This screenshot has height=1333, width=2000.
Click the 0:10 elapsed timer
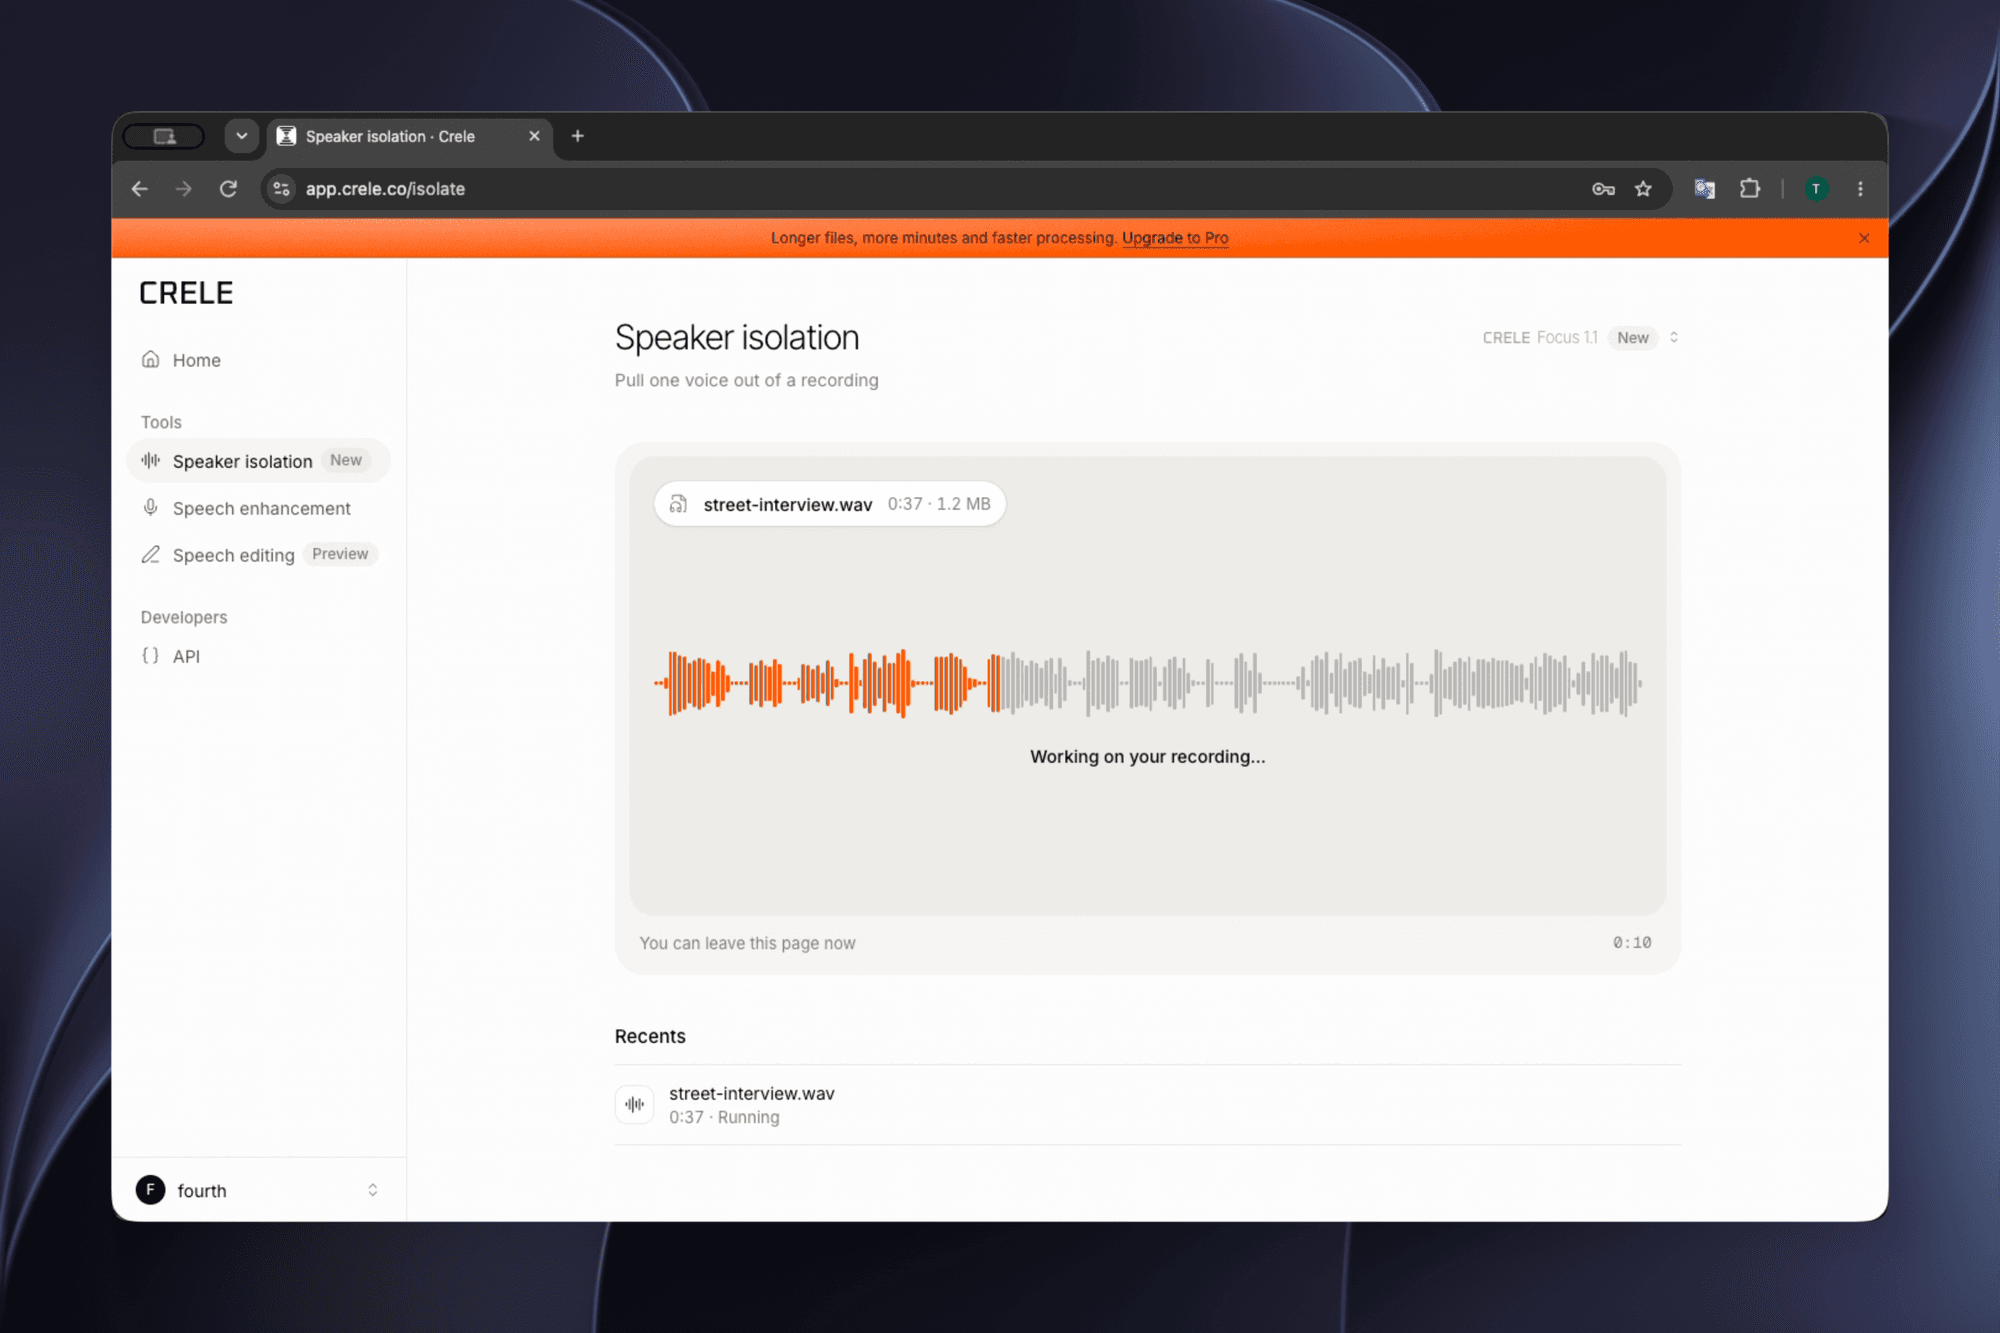(1632, 943)
